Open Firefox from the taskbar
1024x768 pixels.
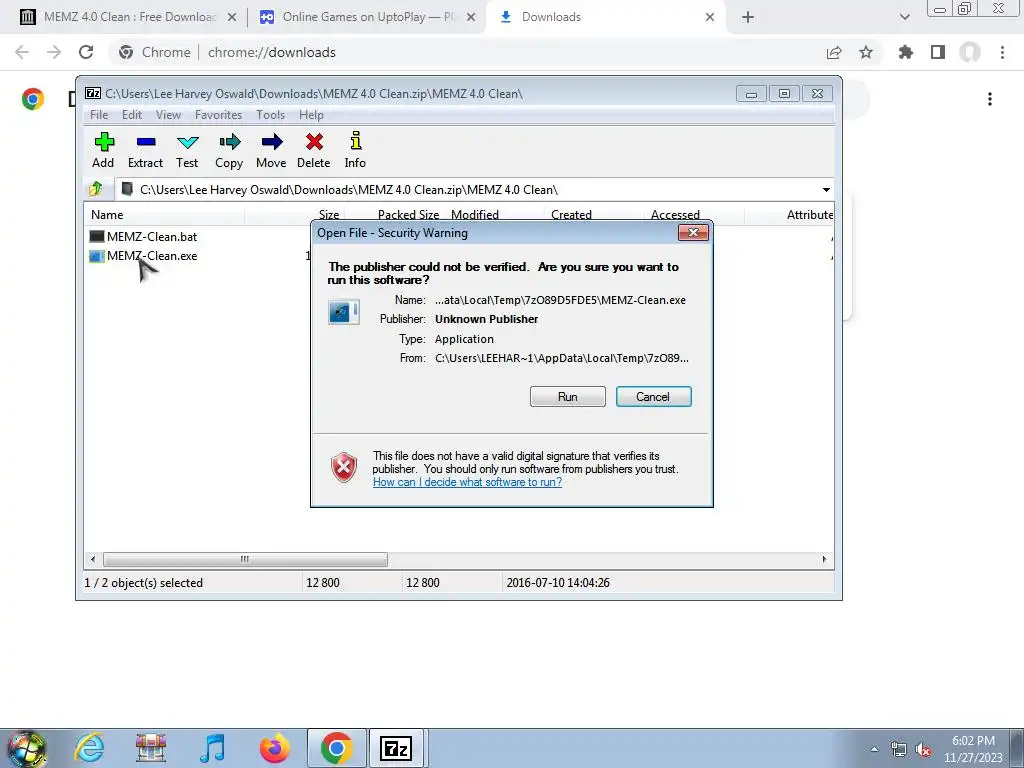pos(274,748)
